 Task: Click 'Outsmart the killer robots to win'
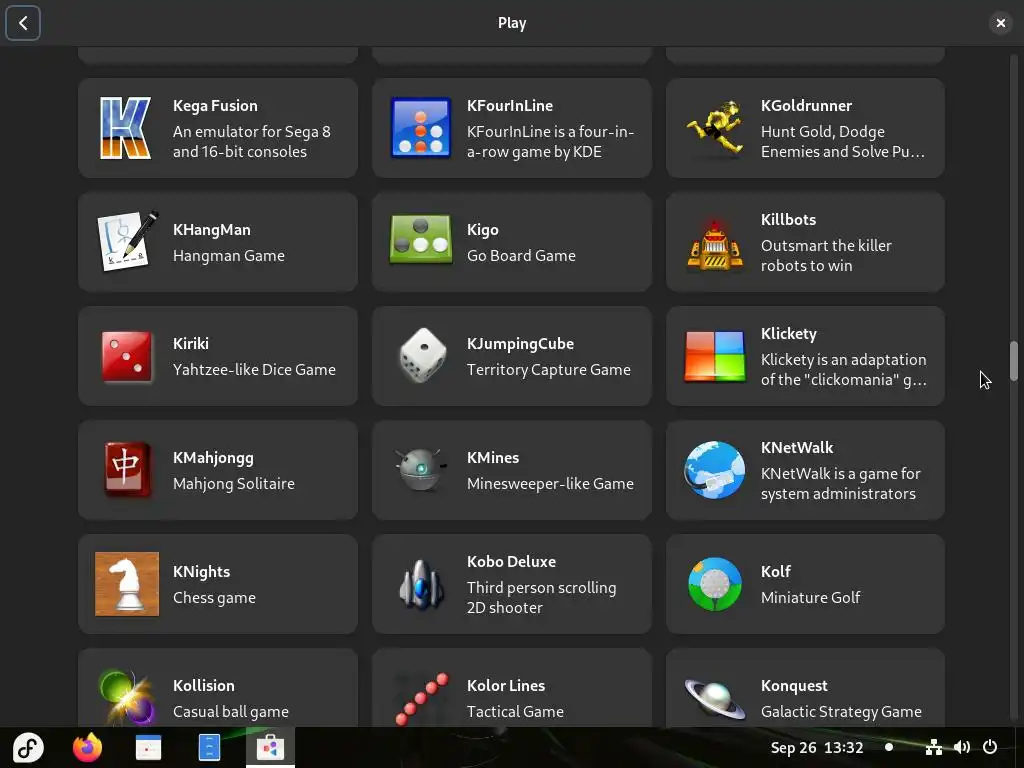tap(826, 255)
